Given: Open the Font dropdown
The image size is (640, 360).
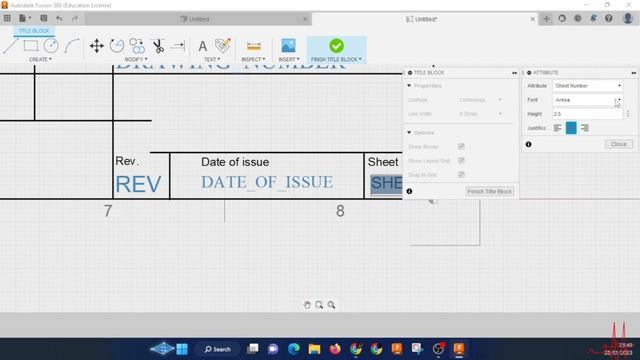Looking at the screenshot, I should pos(588,100).
